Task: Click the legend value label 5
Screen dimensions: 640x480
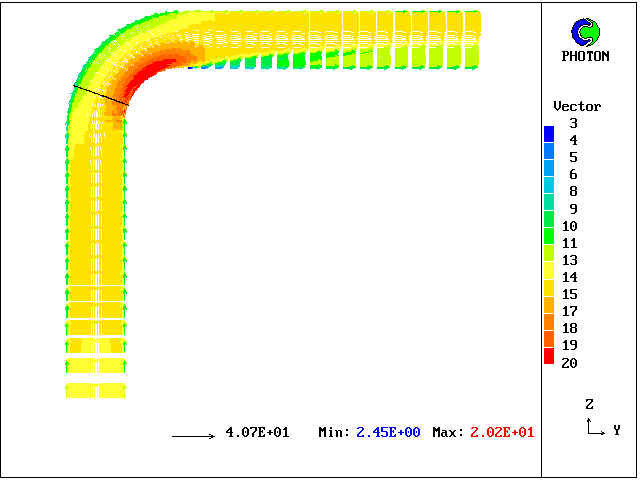Action: [x=573, y=157]
